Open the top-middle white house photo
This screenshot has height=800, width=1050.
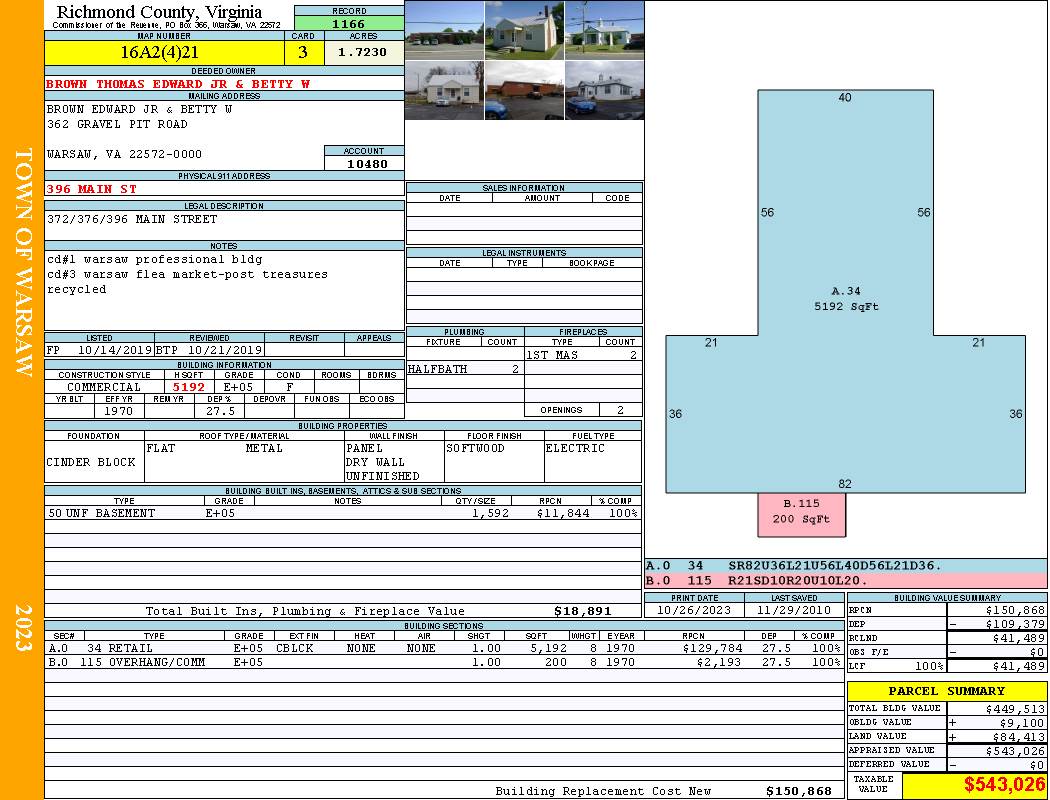524,30
